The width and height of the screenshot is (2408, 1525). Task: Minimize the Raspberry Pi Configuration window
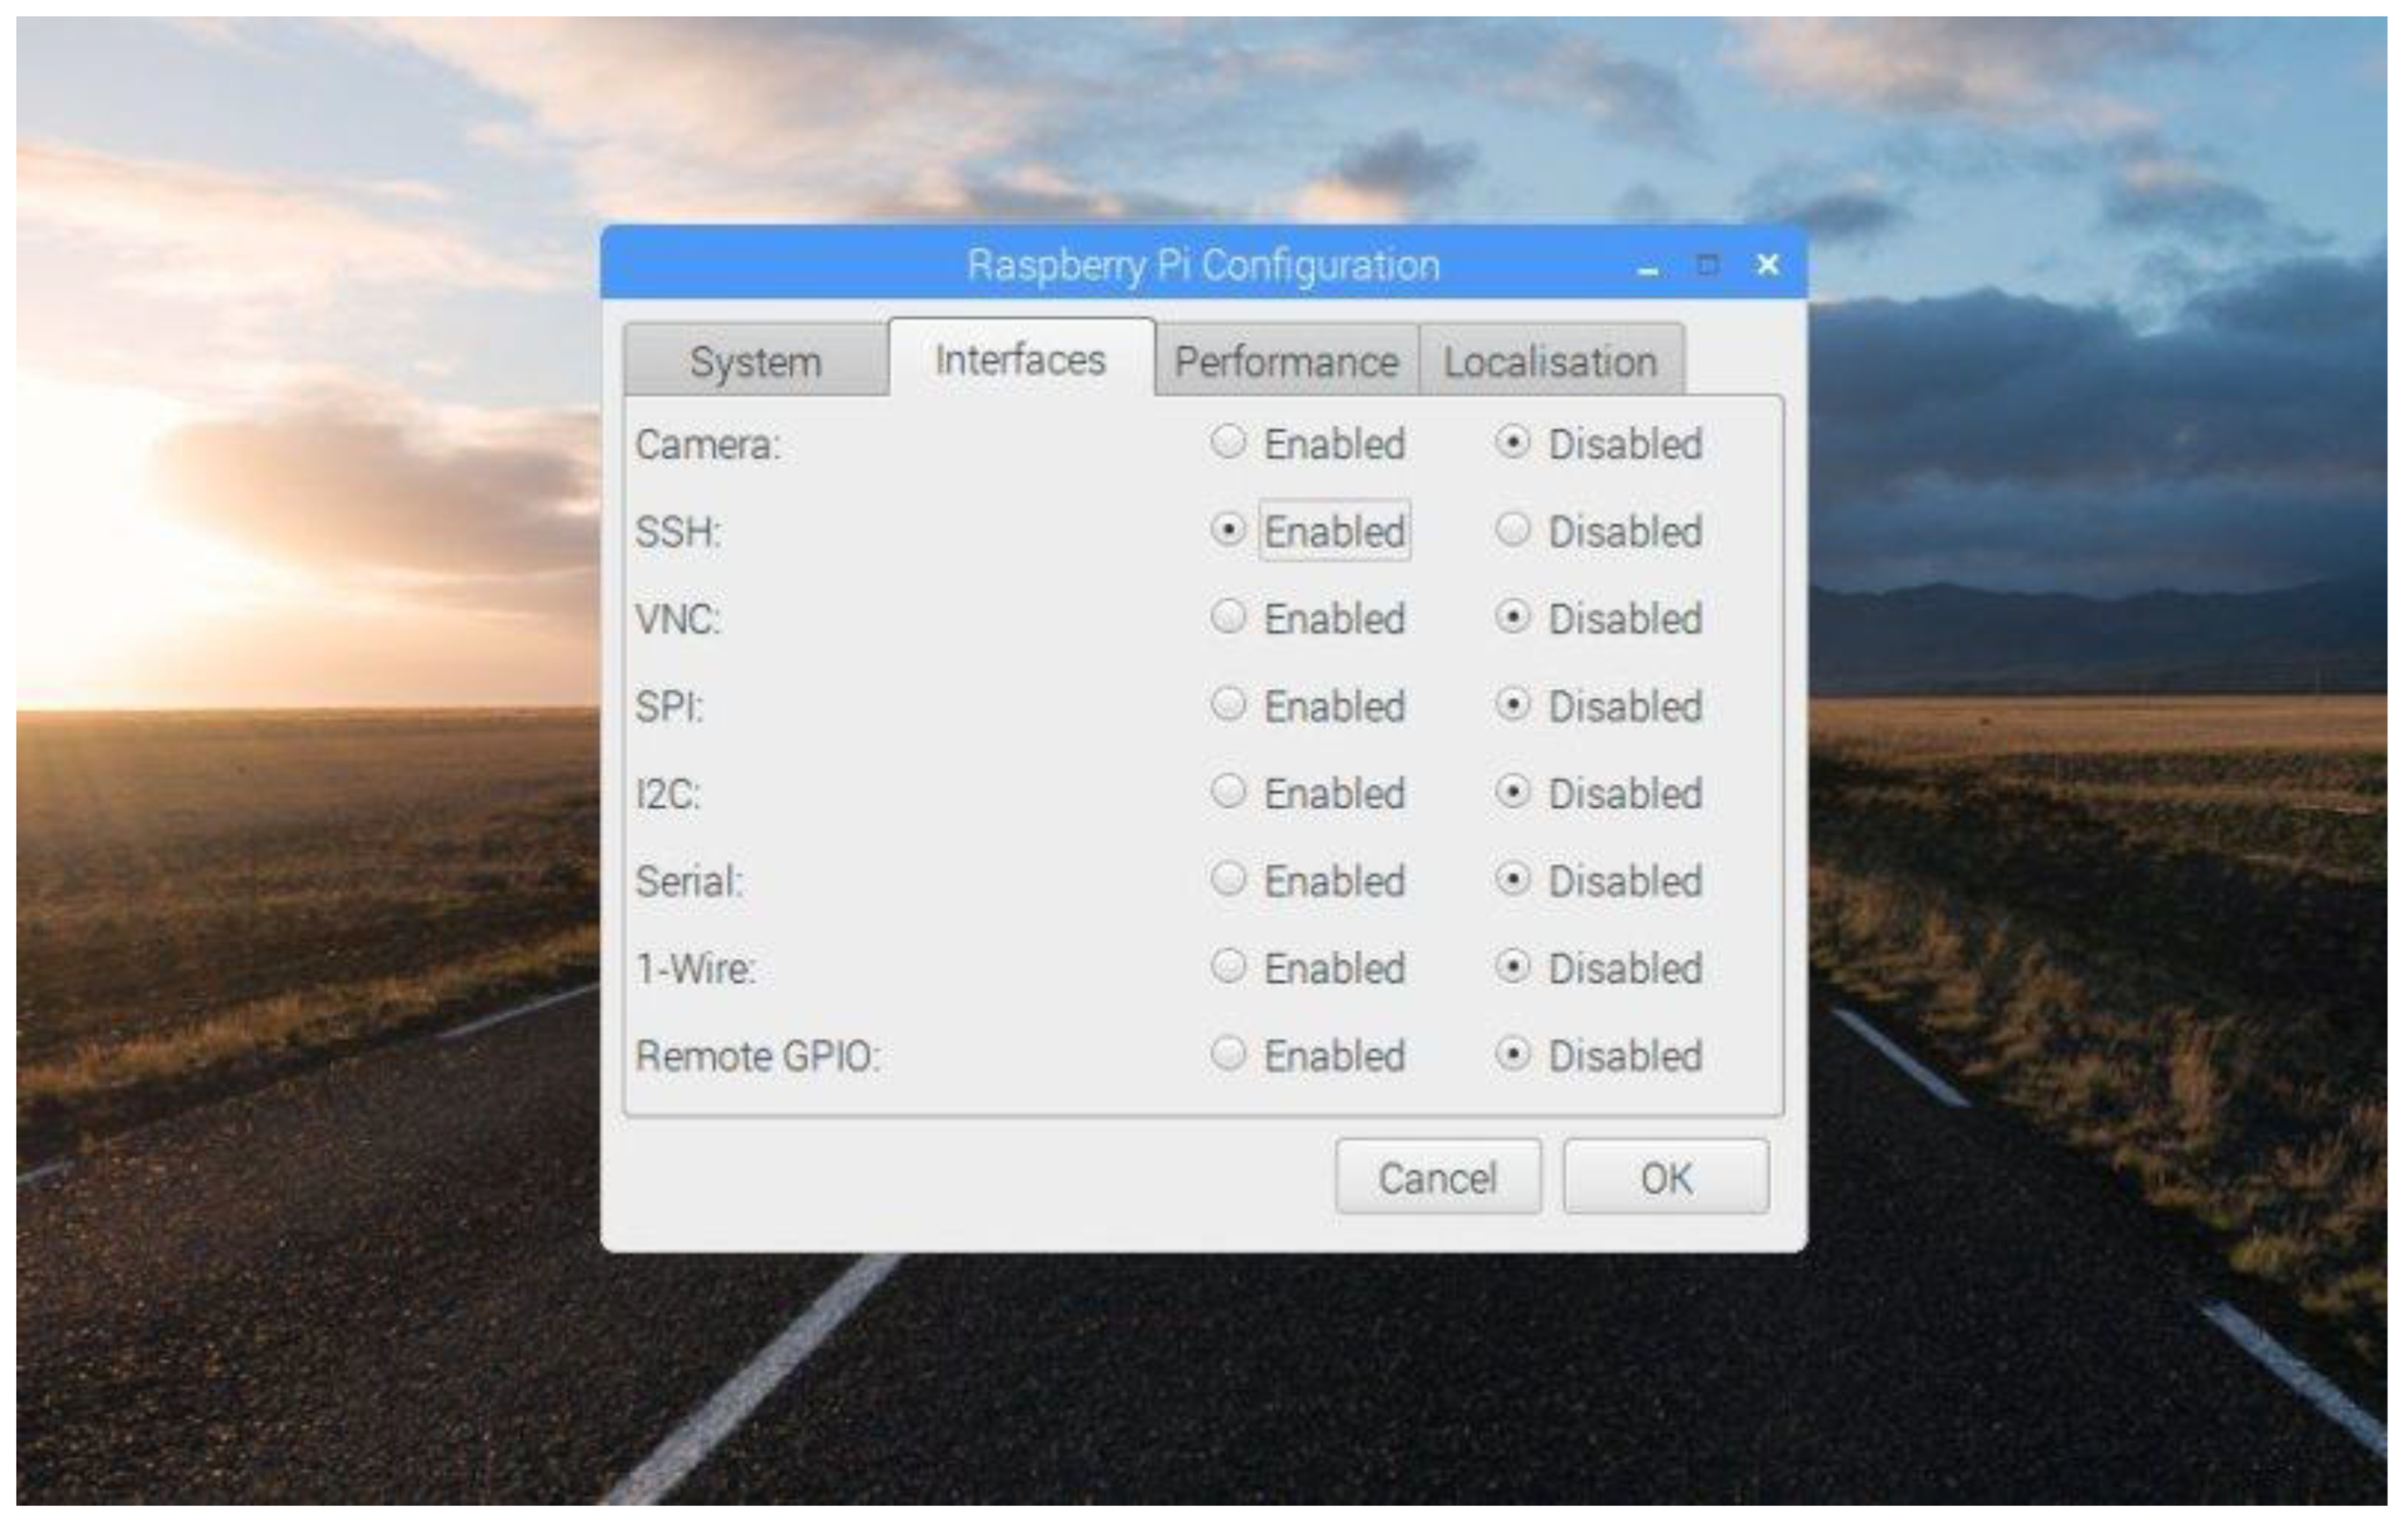[1647, 267]
